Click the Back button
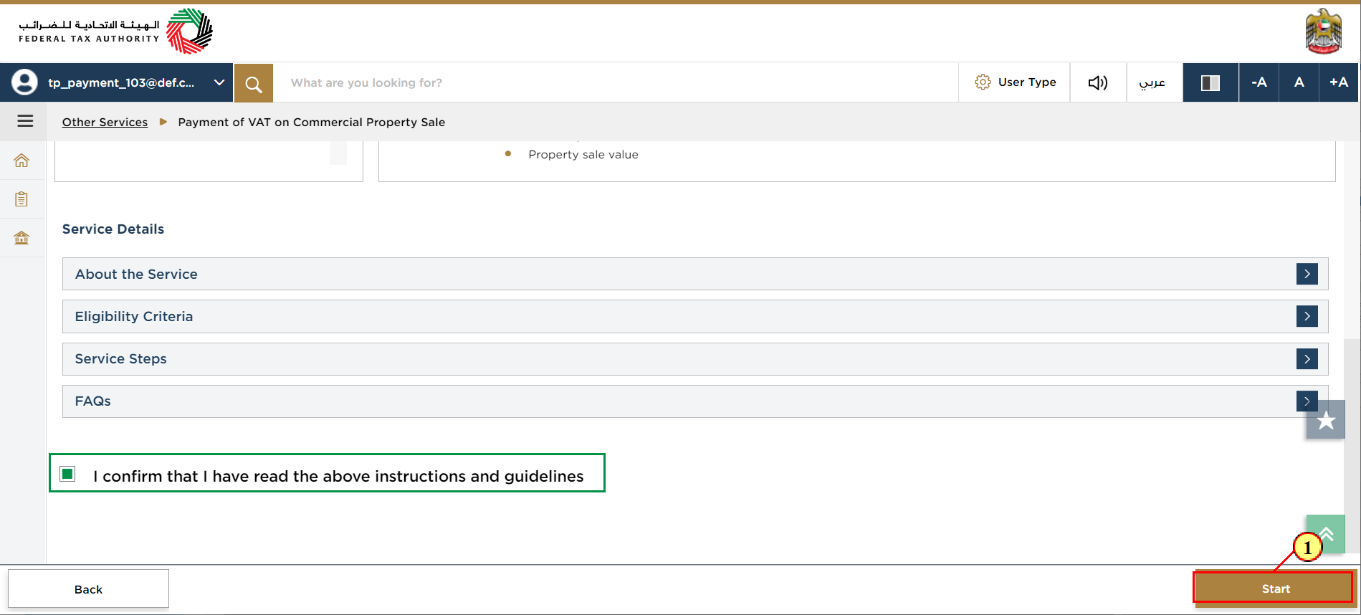This screenshot has width=1361, height=615. click(88, 589)
